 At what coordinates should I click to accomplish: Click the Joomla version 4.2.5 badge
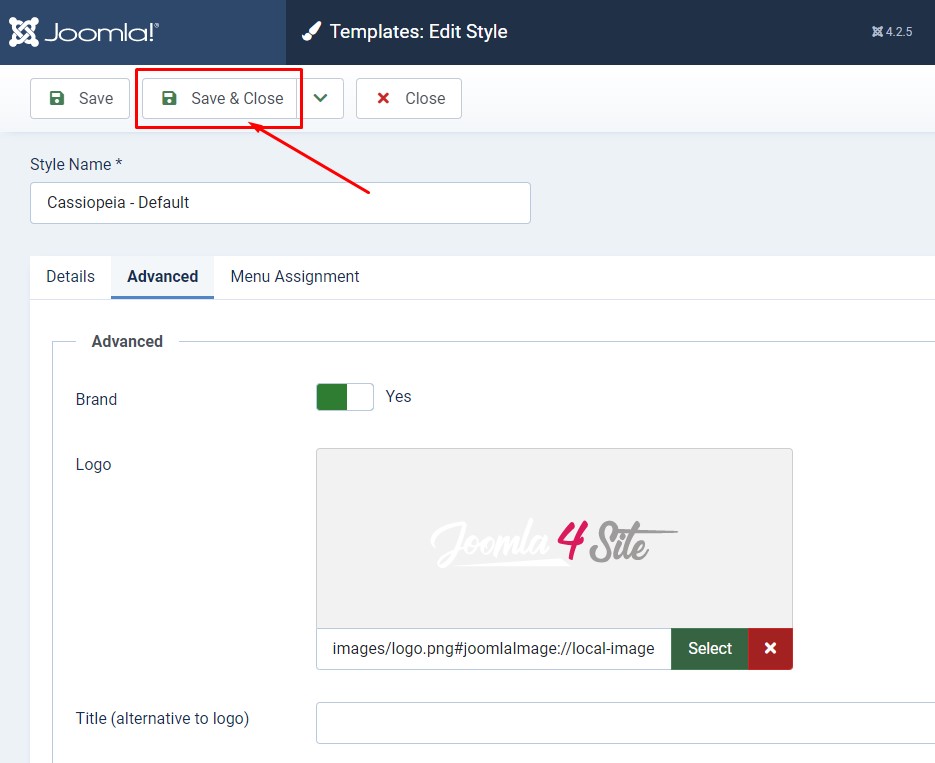pos(892,32)
